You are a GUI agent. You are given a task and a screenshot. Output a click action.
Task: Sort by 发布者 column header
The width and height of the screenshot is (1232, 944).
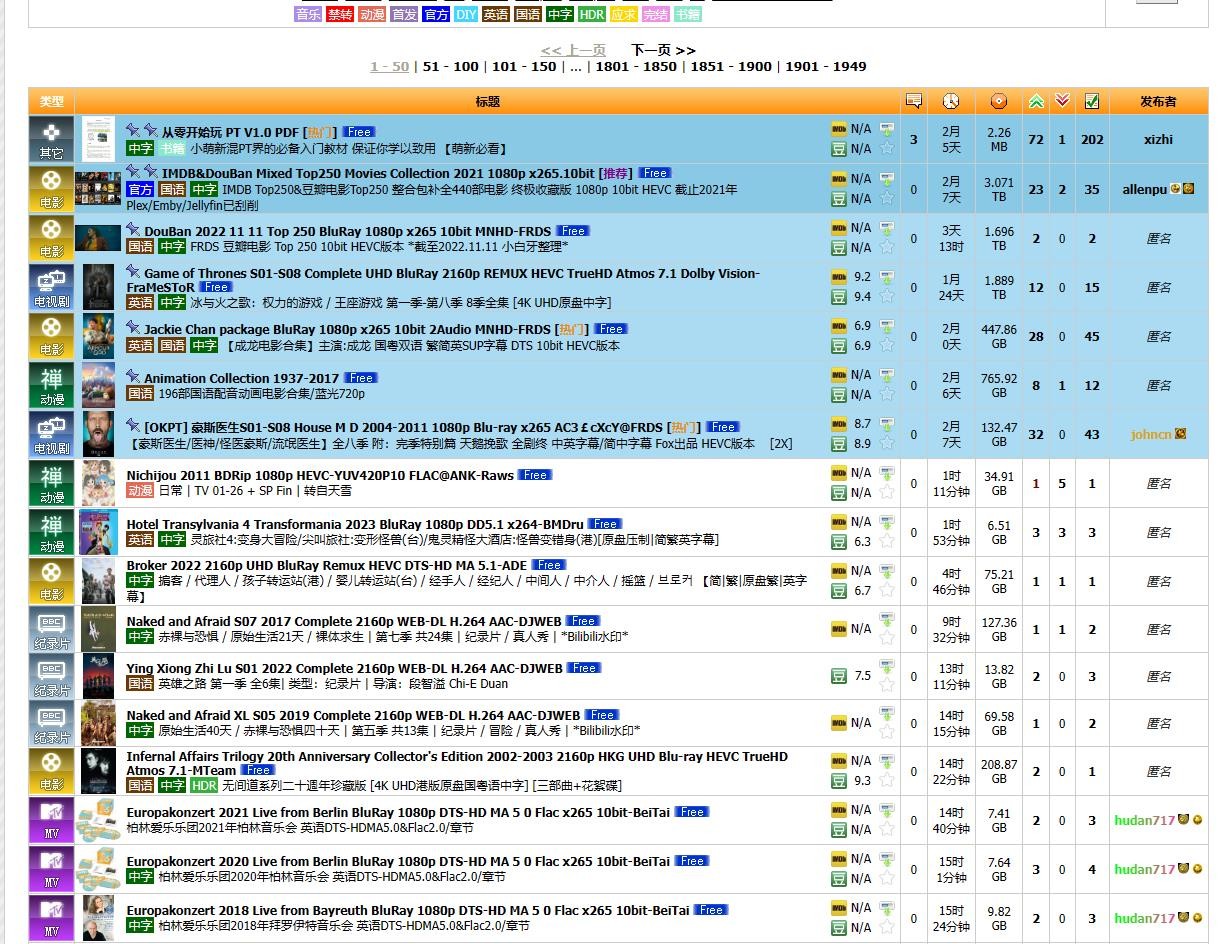[x=1158, y=101]
